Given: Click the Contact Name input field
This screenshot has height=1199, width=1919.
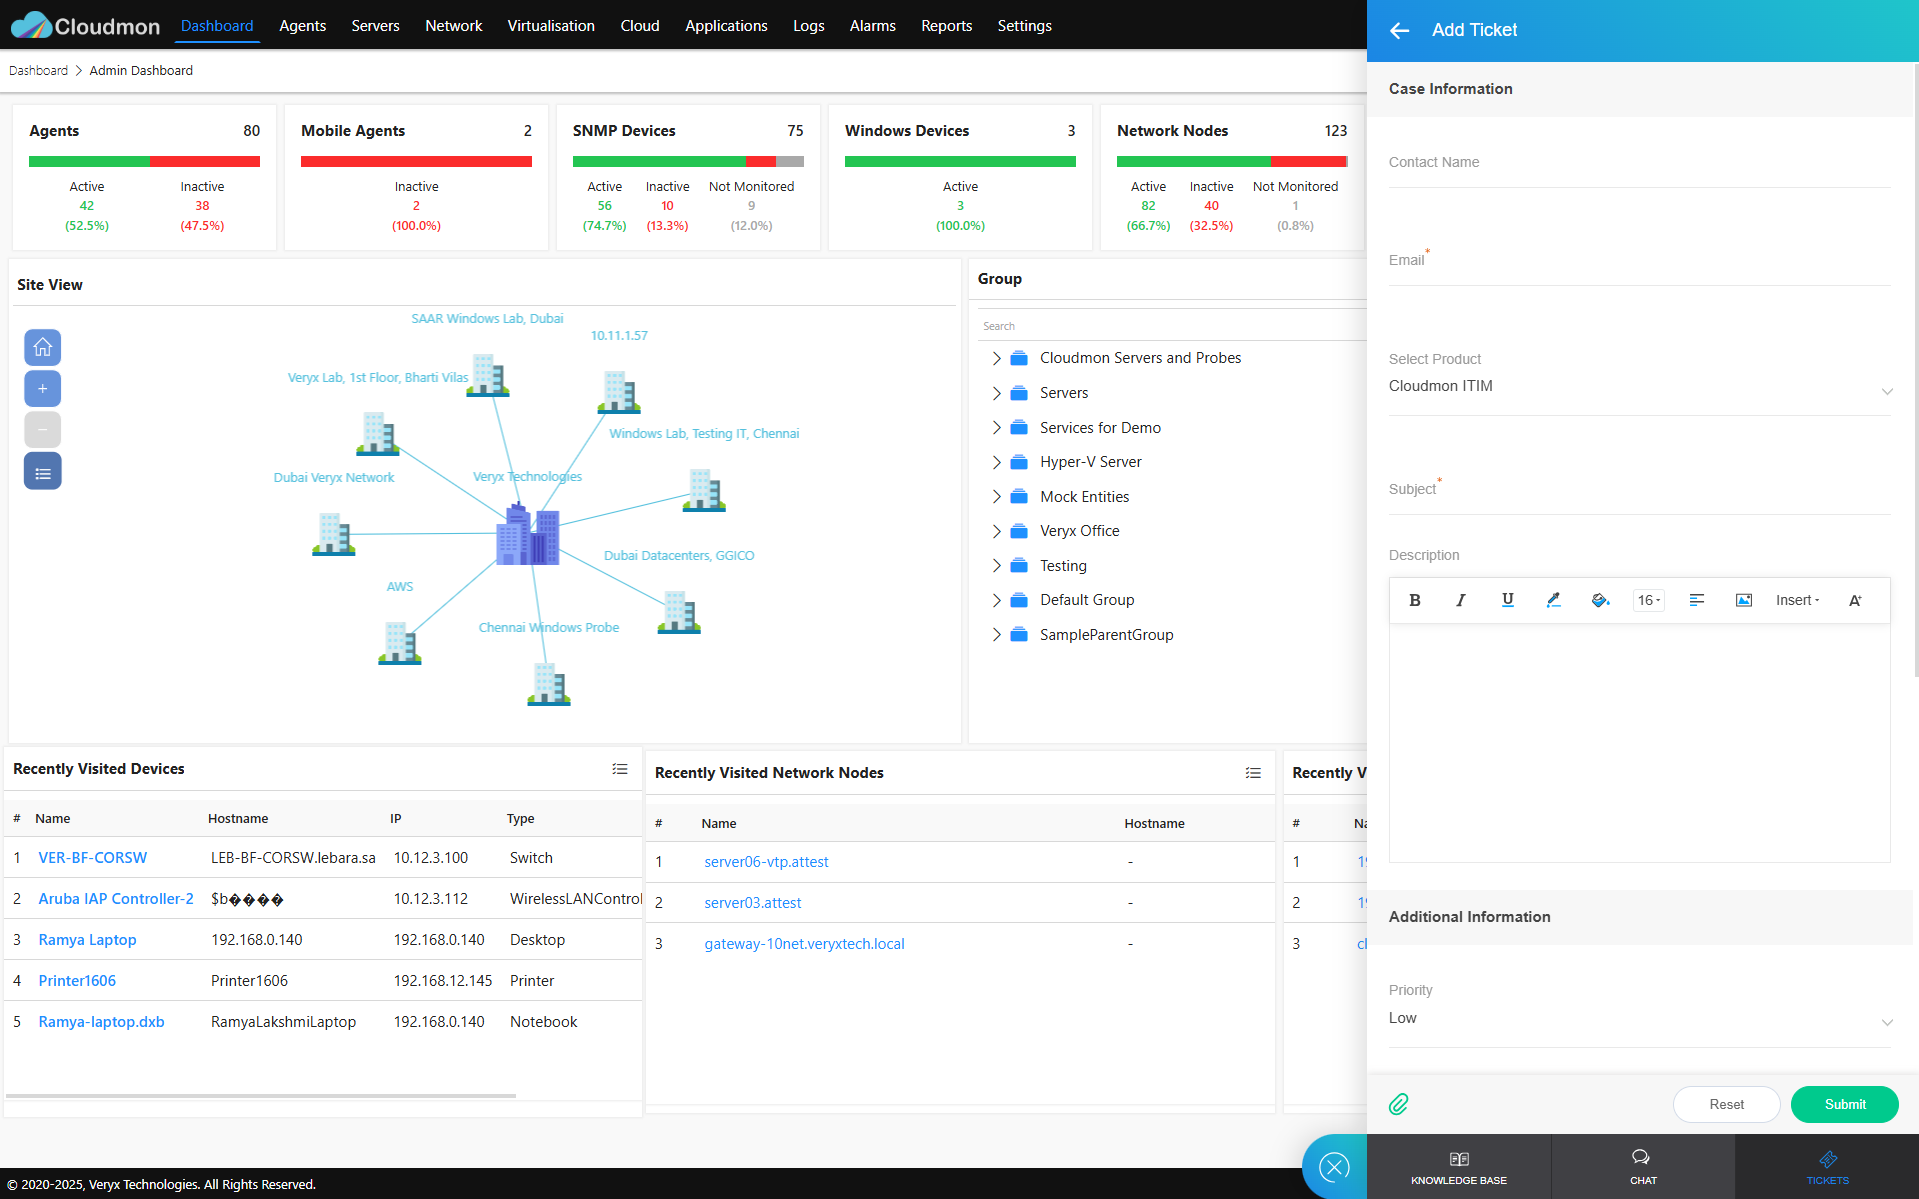Looking at the screenshot, I should pyautogui.click(x=1639, y=165).
